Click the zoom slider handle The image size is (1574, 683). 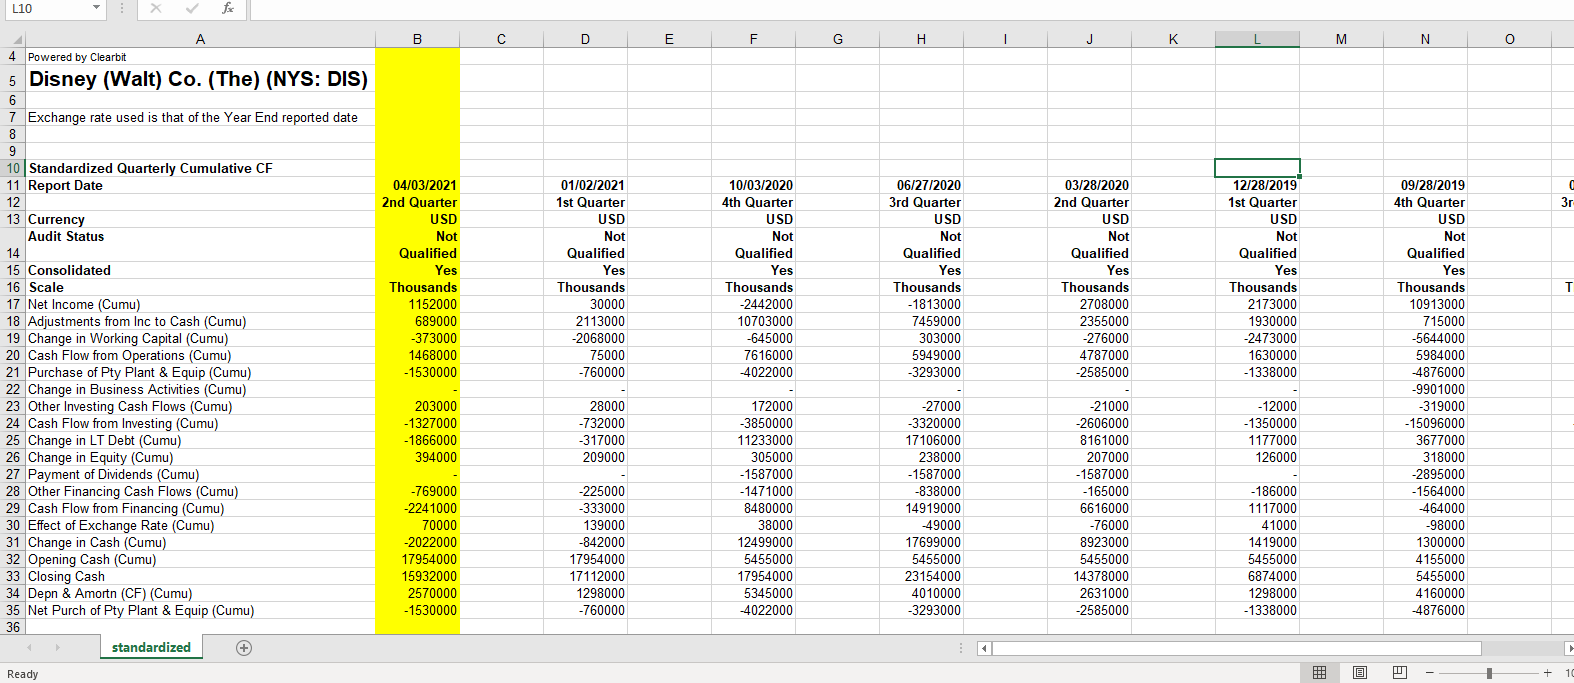coord(1489,673)
